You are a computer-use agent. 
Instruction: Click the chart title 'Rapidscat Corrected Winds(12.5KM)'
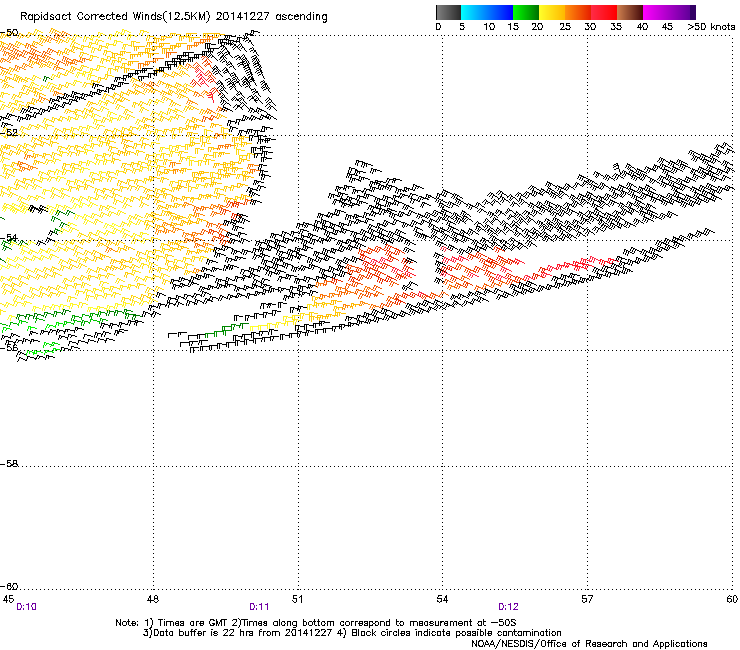(x=115, y=17)
